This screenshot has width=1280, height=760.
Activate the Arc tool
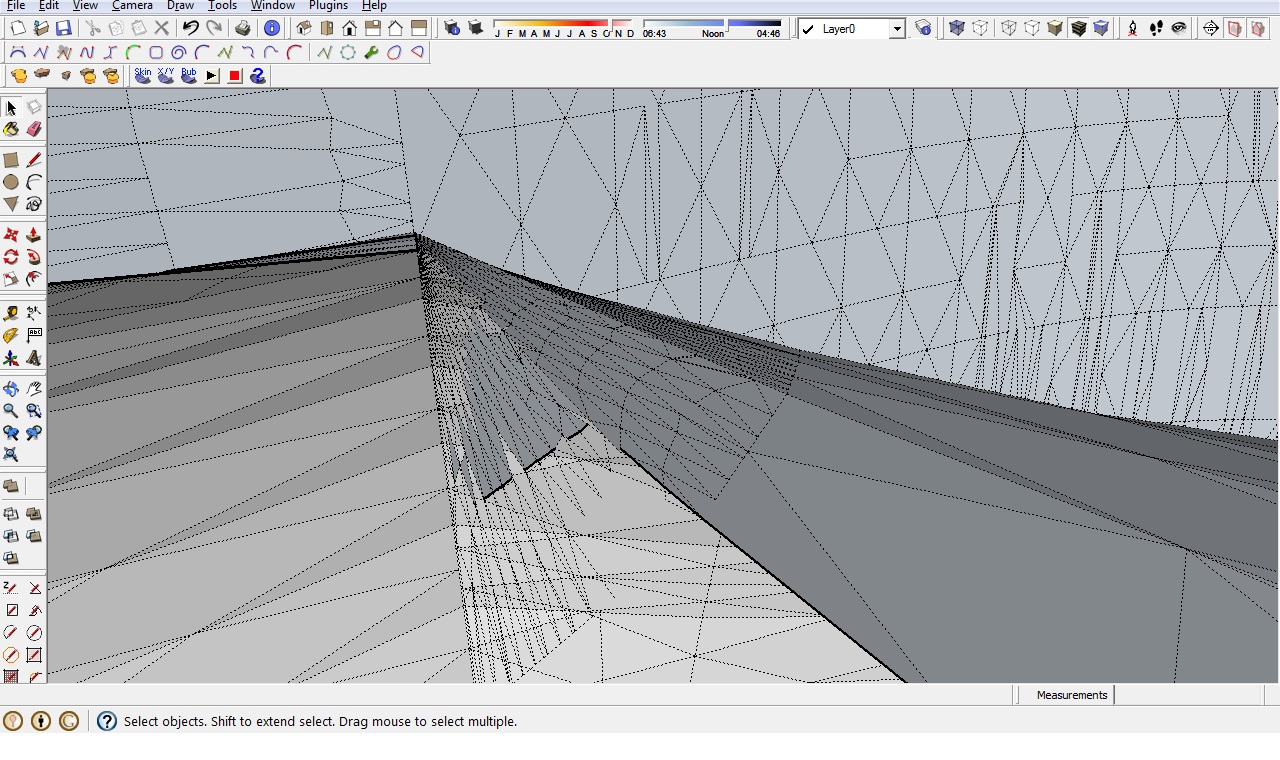(x=34, y=182)
